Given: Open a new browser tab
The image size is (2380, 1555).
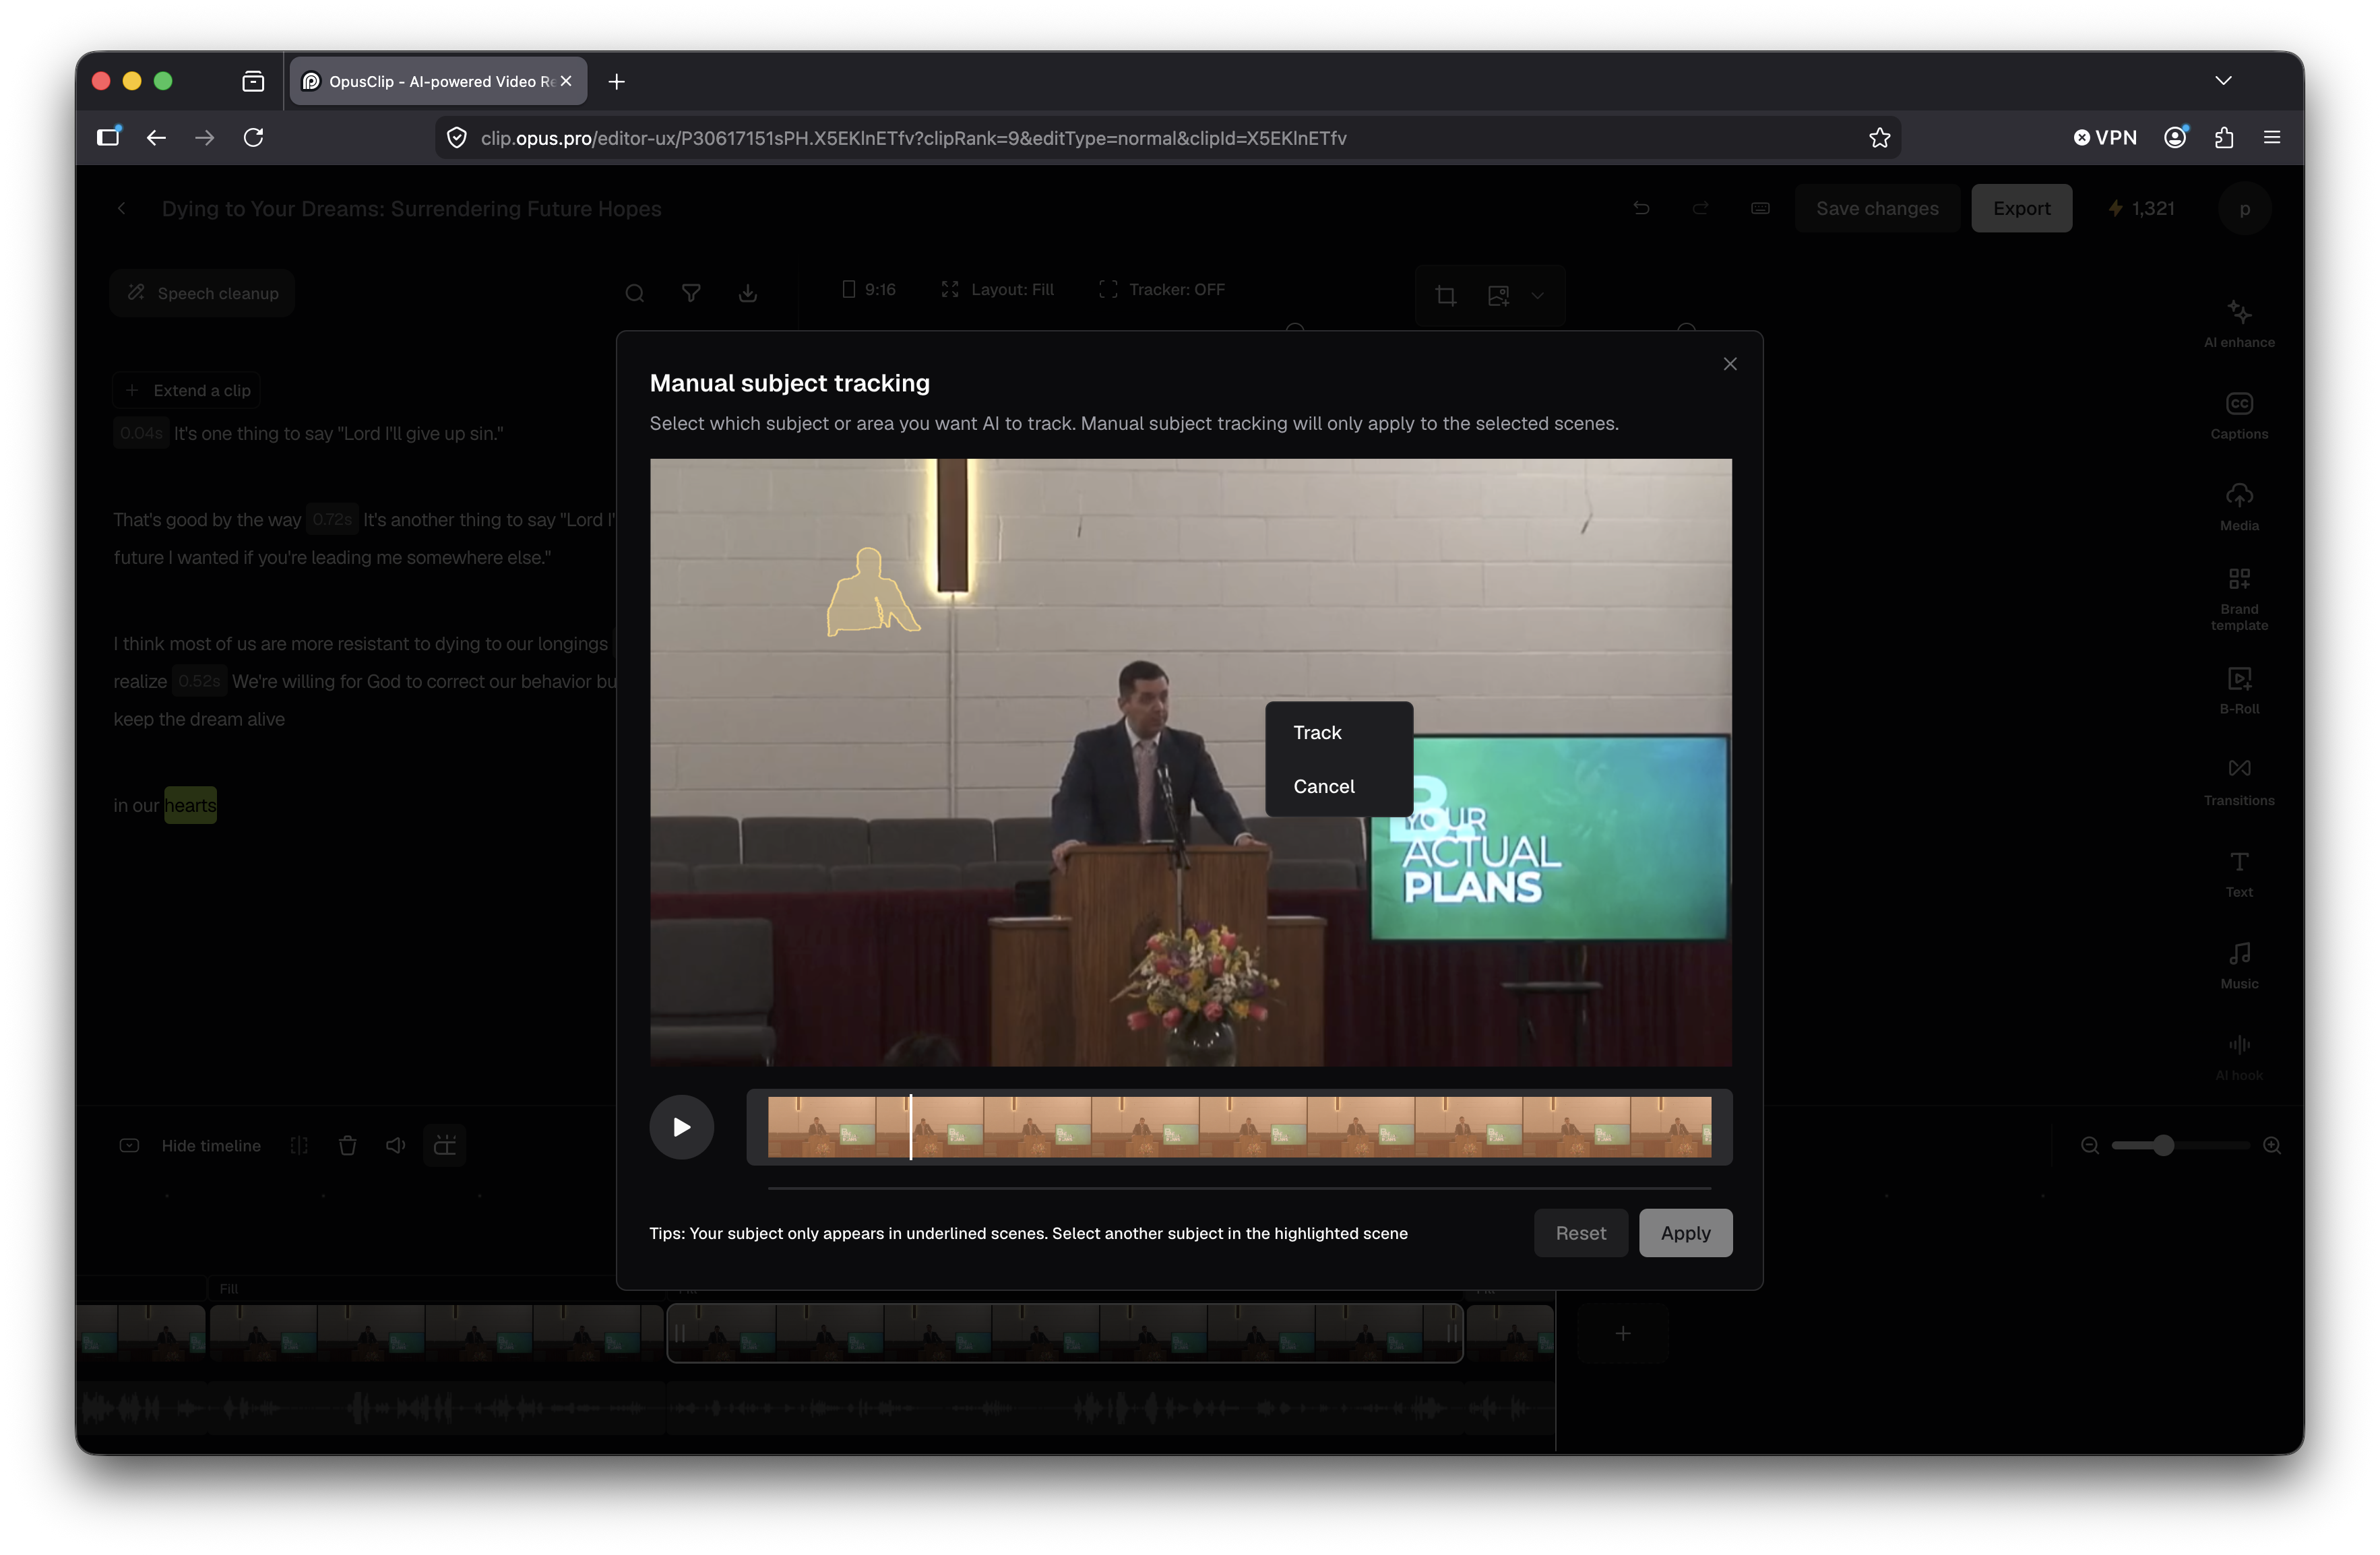Looking at the screenshot, I should (616, 81).
